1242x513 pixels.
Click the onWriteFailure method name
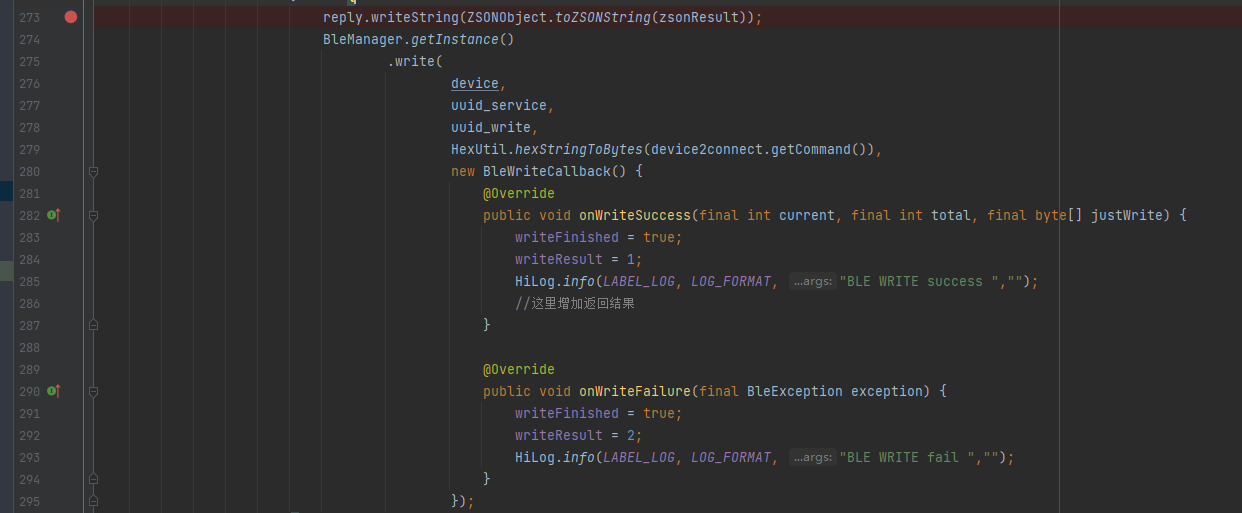click(635, 391)
